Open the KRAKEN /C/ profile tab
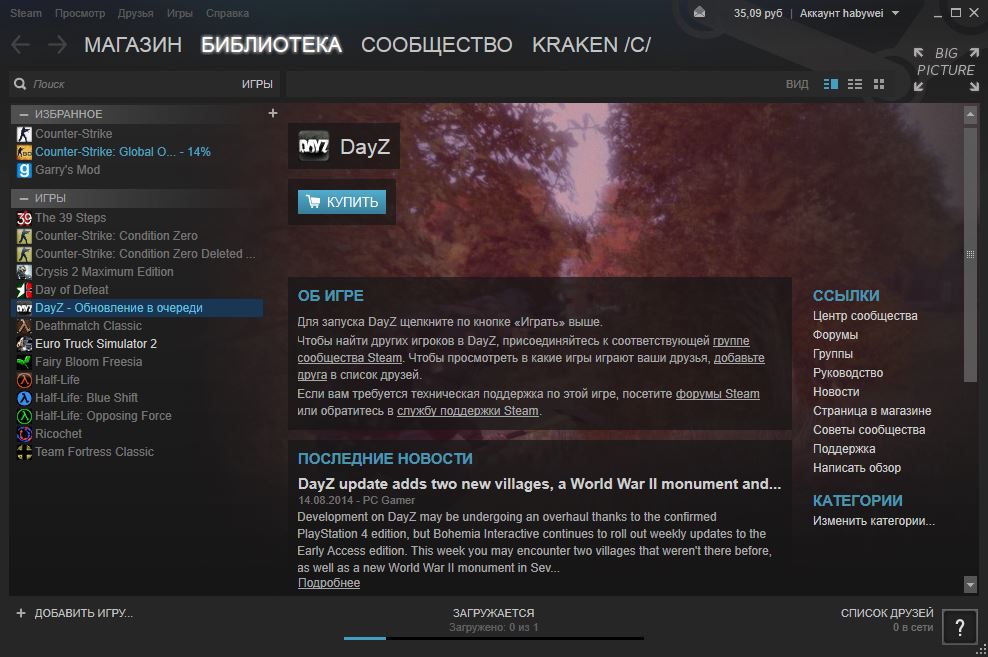 point(591,45)
